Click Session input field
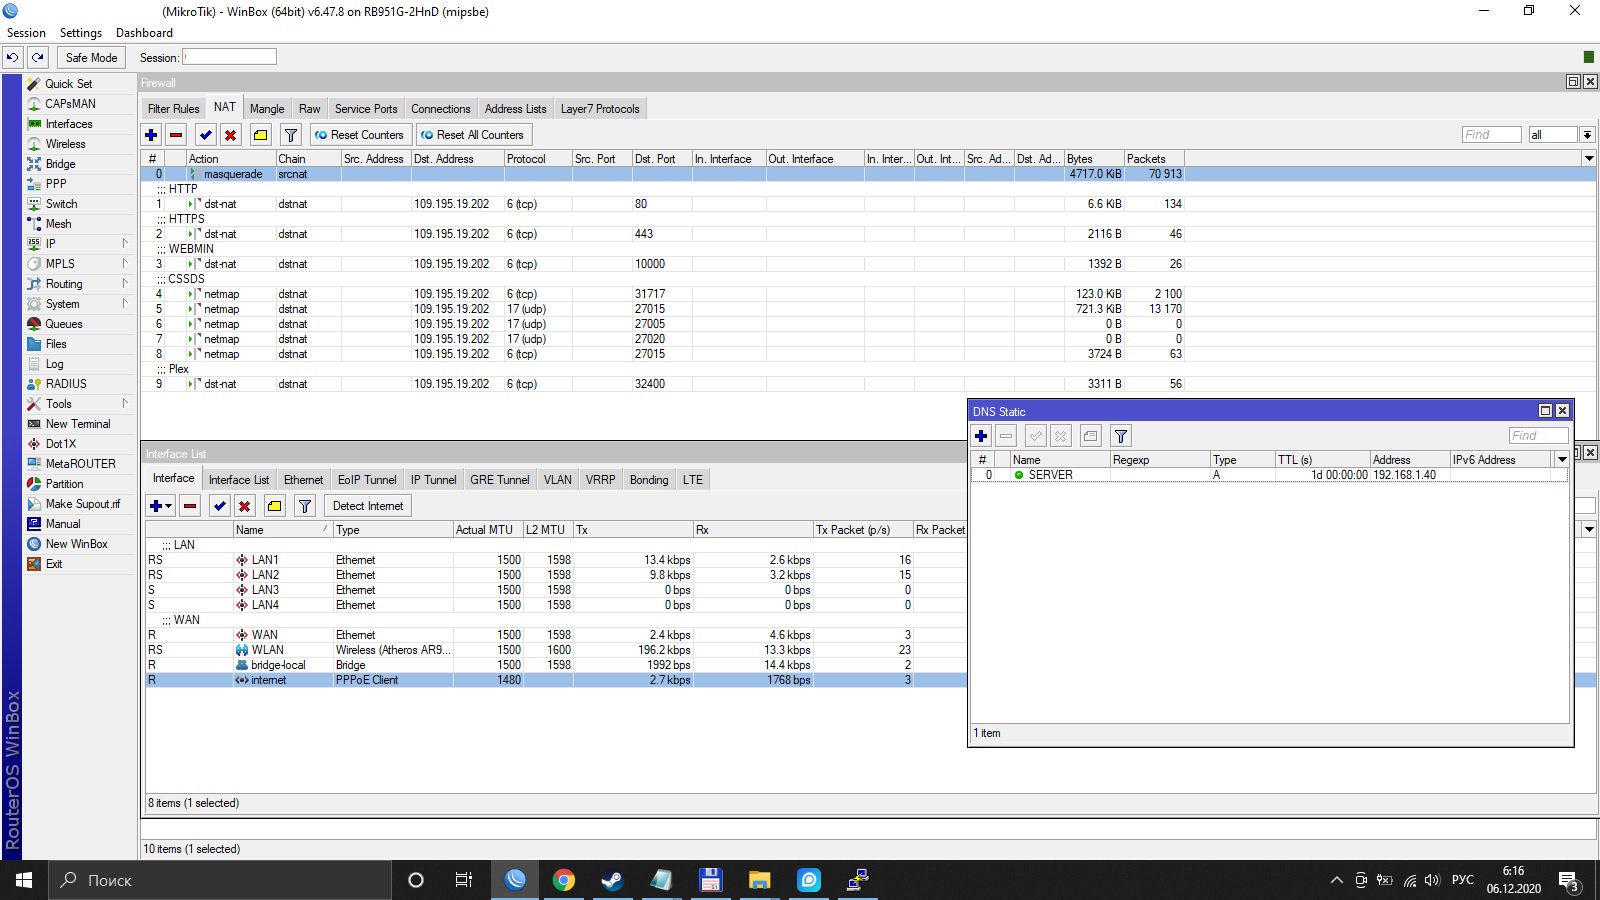 click(230, 57)
